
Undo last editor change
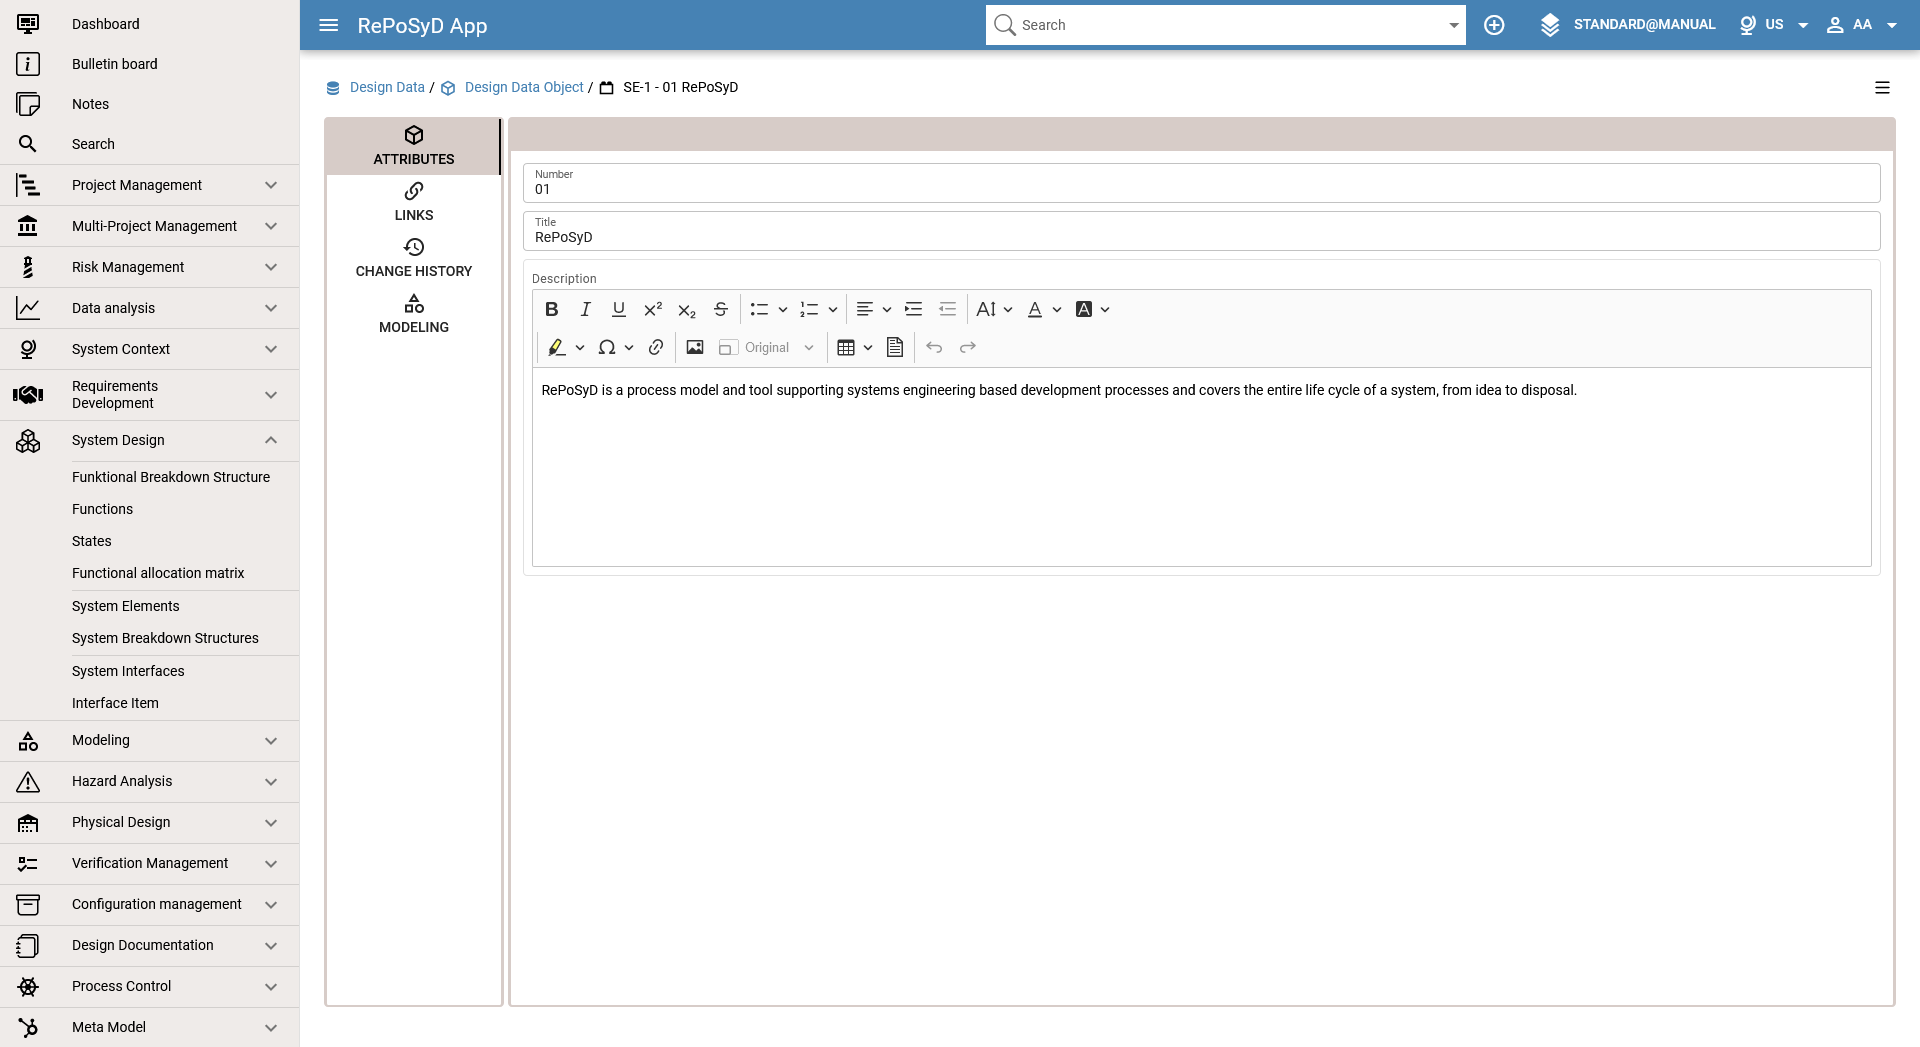pos(934,348)
